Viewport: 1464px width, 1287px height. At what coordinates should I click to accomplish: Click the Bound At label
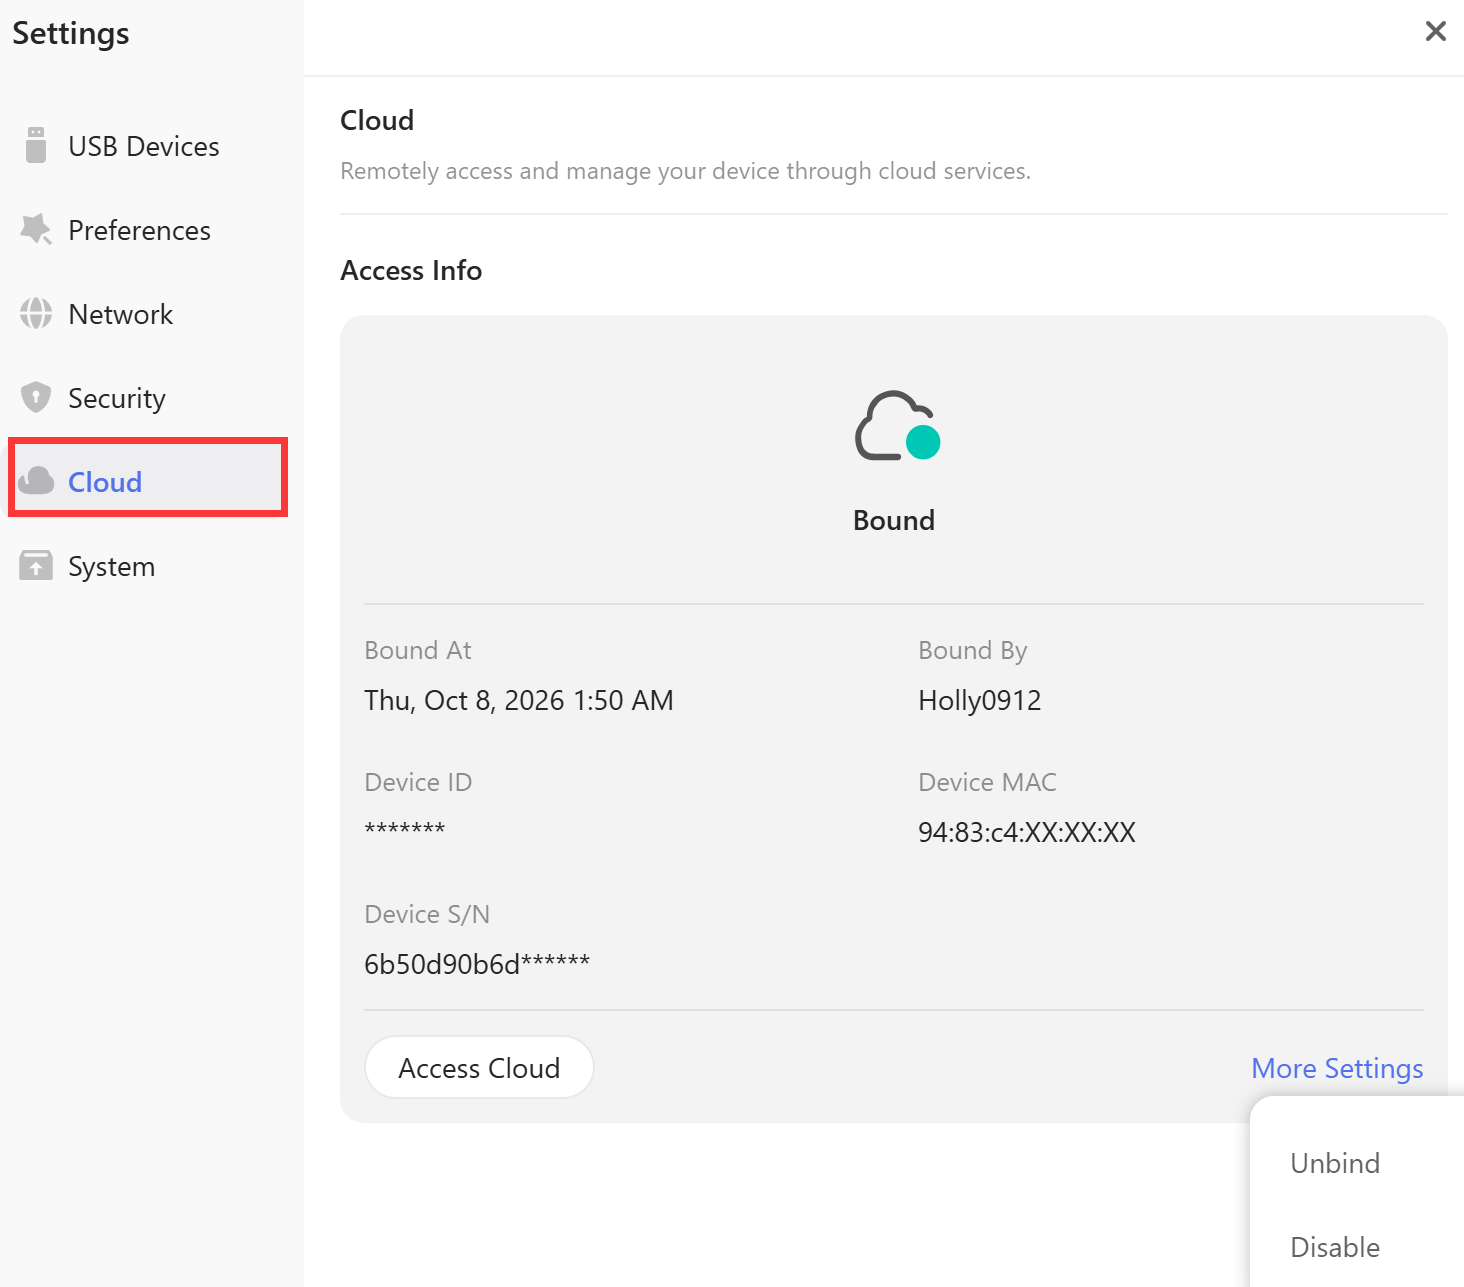point(418,650)
